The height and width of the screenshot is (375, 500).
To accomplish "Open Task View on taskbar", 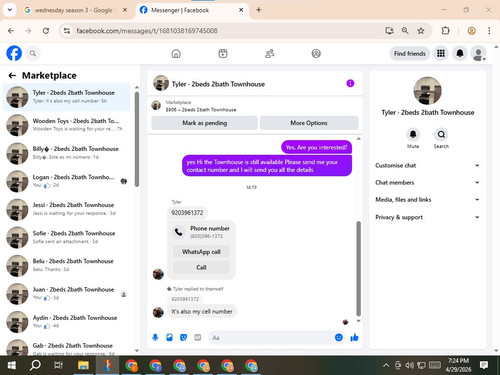I will (58, 365).
